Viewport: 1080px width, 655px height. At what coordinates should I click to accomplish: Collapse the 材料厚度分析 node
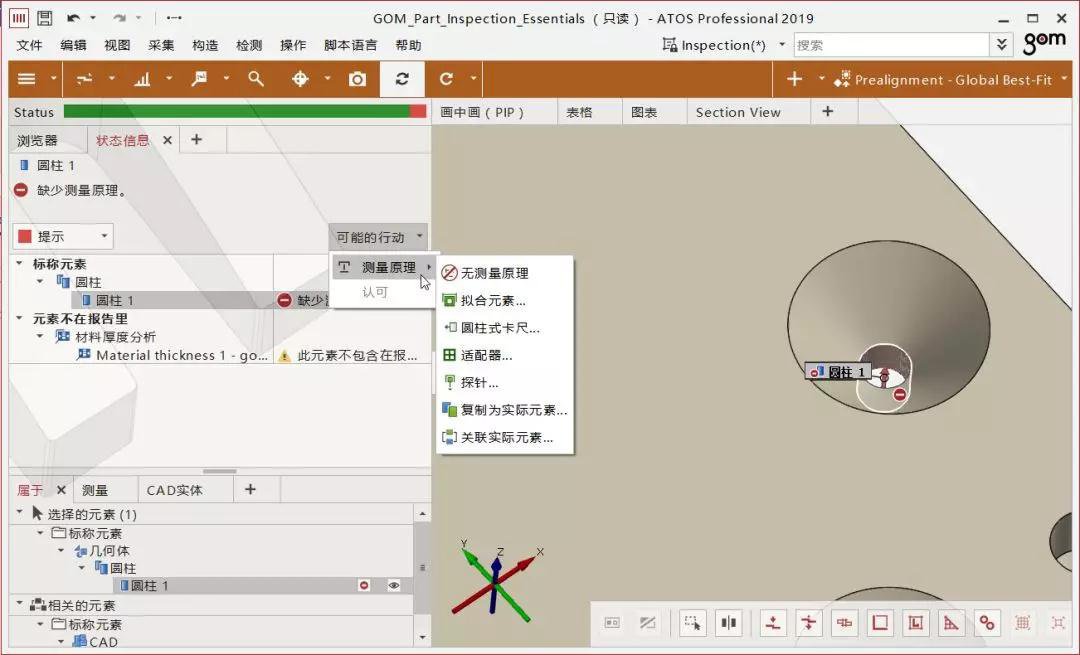[40, 337]
